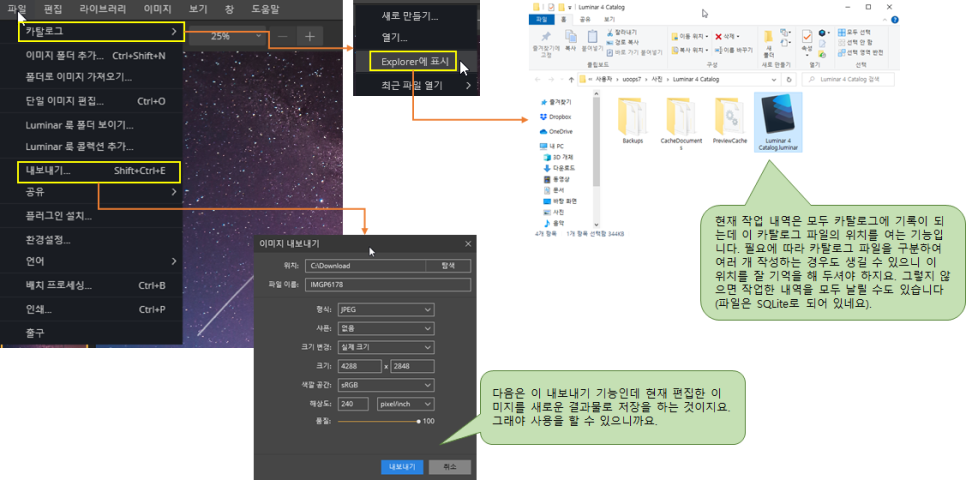Click the 속성 properties icon
Image resolution: width=966 pixels, height=480 pixels.
[807, 38]
